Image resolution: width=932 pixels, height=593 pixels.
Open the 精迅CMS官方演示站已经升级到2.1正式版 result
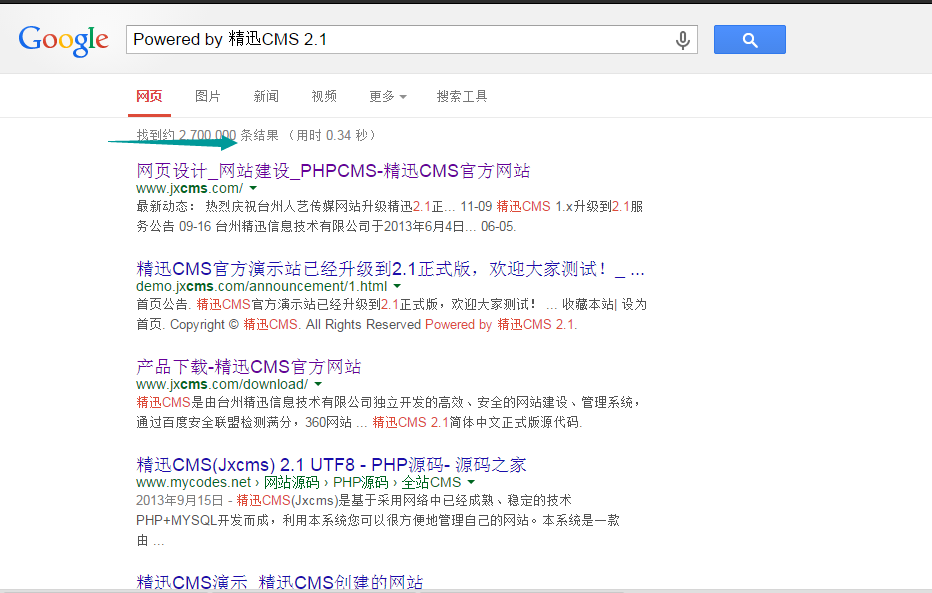coord(390,269)
